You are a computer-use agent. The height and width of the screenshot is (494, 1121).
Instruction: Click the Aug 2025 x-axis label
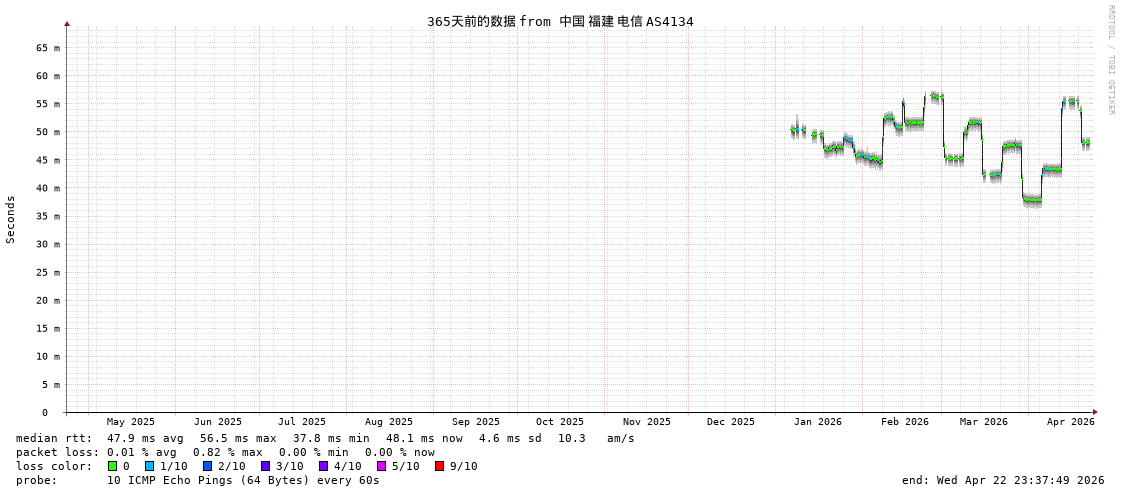388,422
